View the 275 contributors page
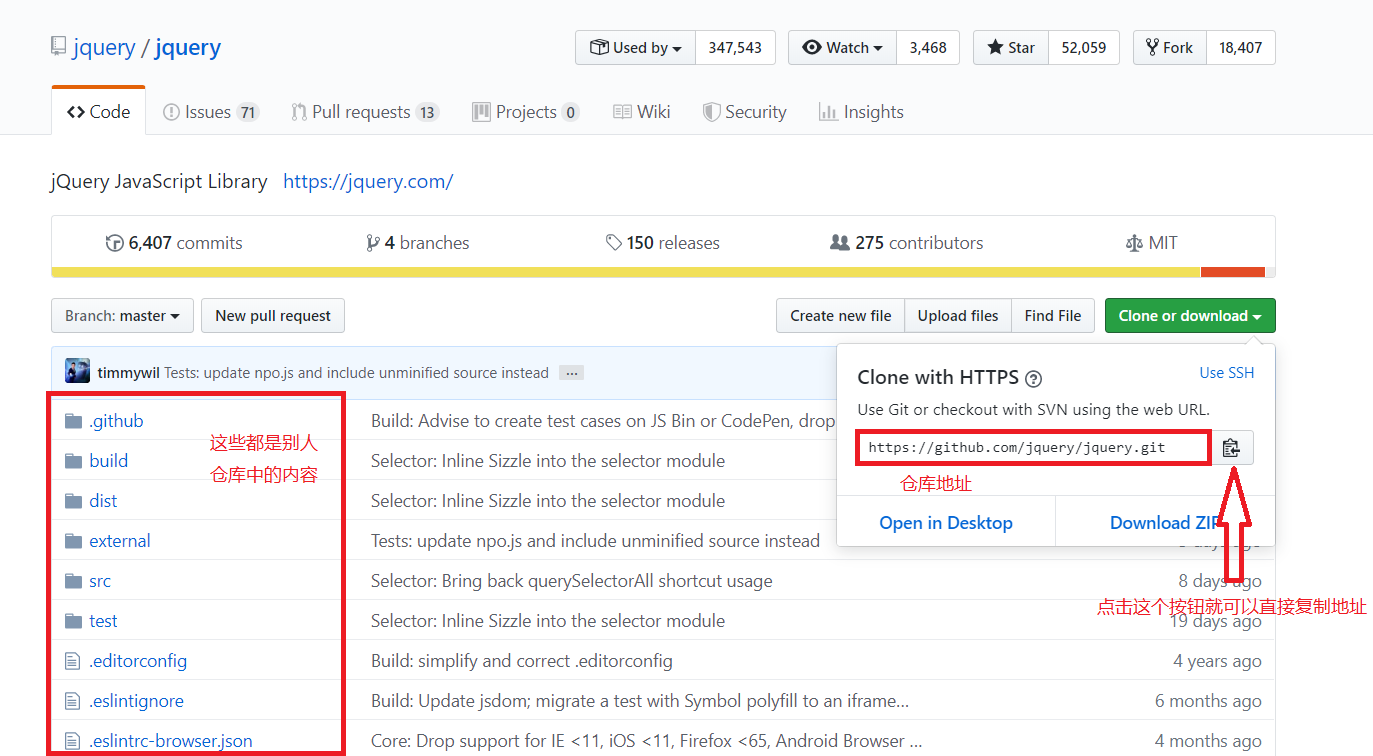This screenshot has width=1373, height=756. [x=907, y=243]
